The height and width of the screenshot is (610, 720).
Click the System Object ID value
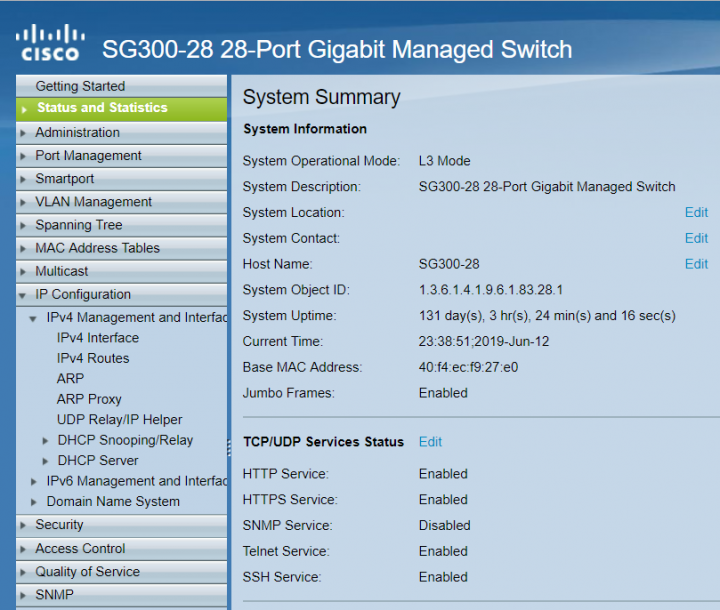tap(490, 290)
